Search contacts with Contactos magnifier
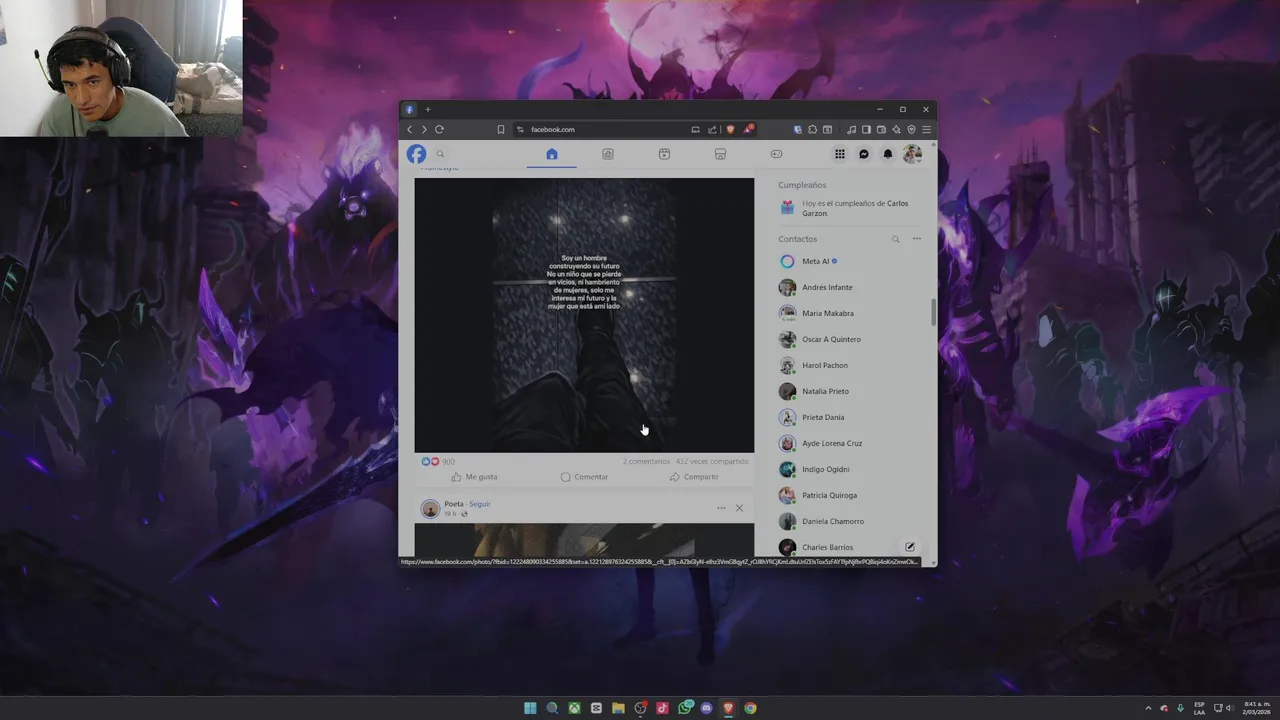The image size is (1280, 720). [895, 239]
